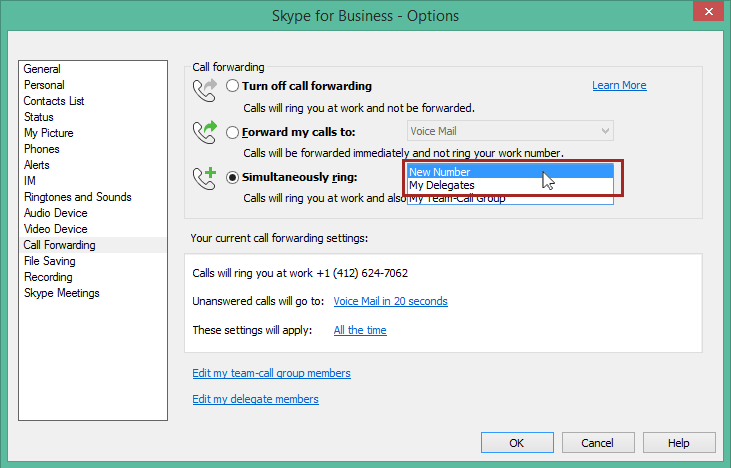Image resolution: width=731 pixels, height=468 pixels.
Task: Confirm settings with the OK button
Action: pyautogui.click(x=517, y=442)
